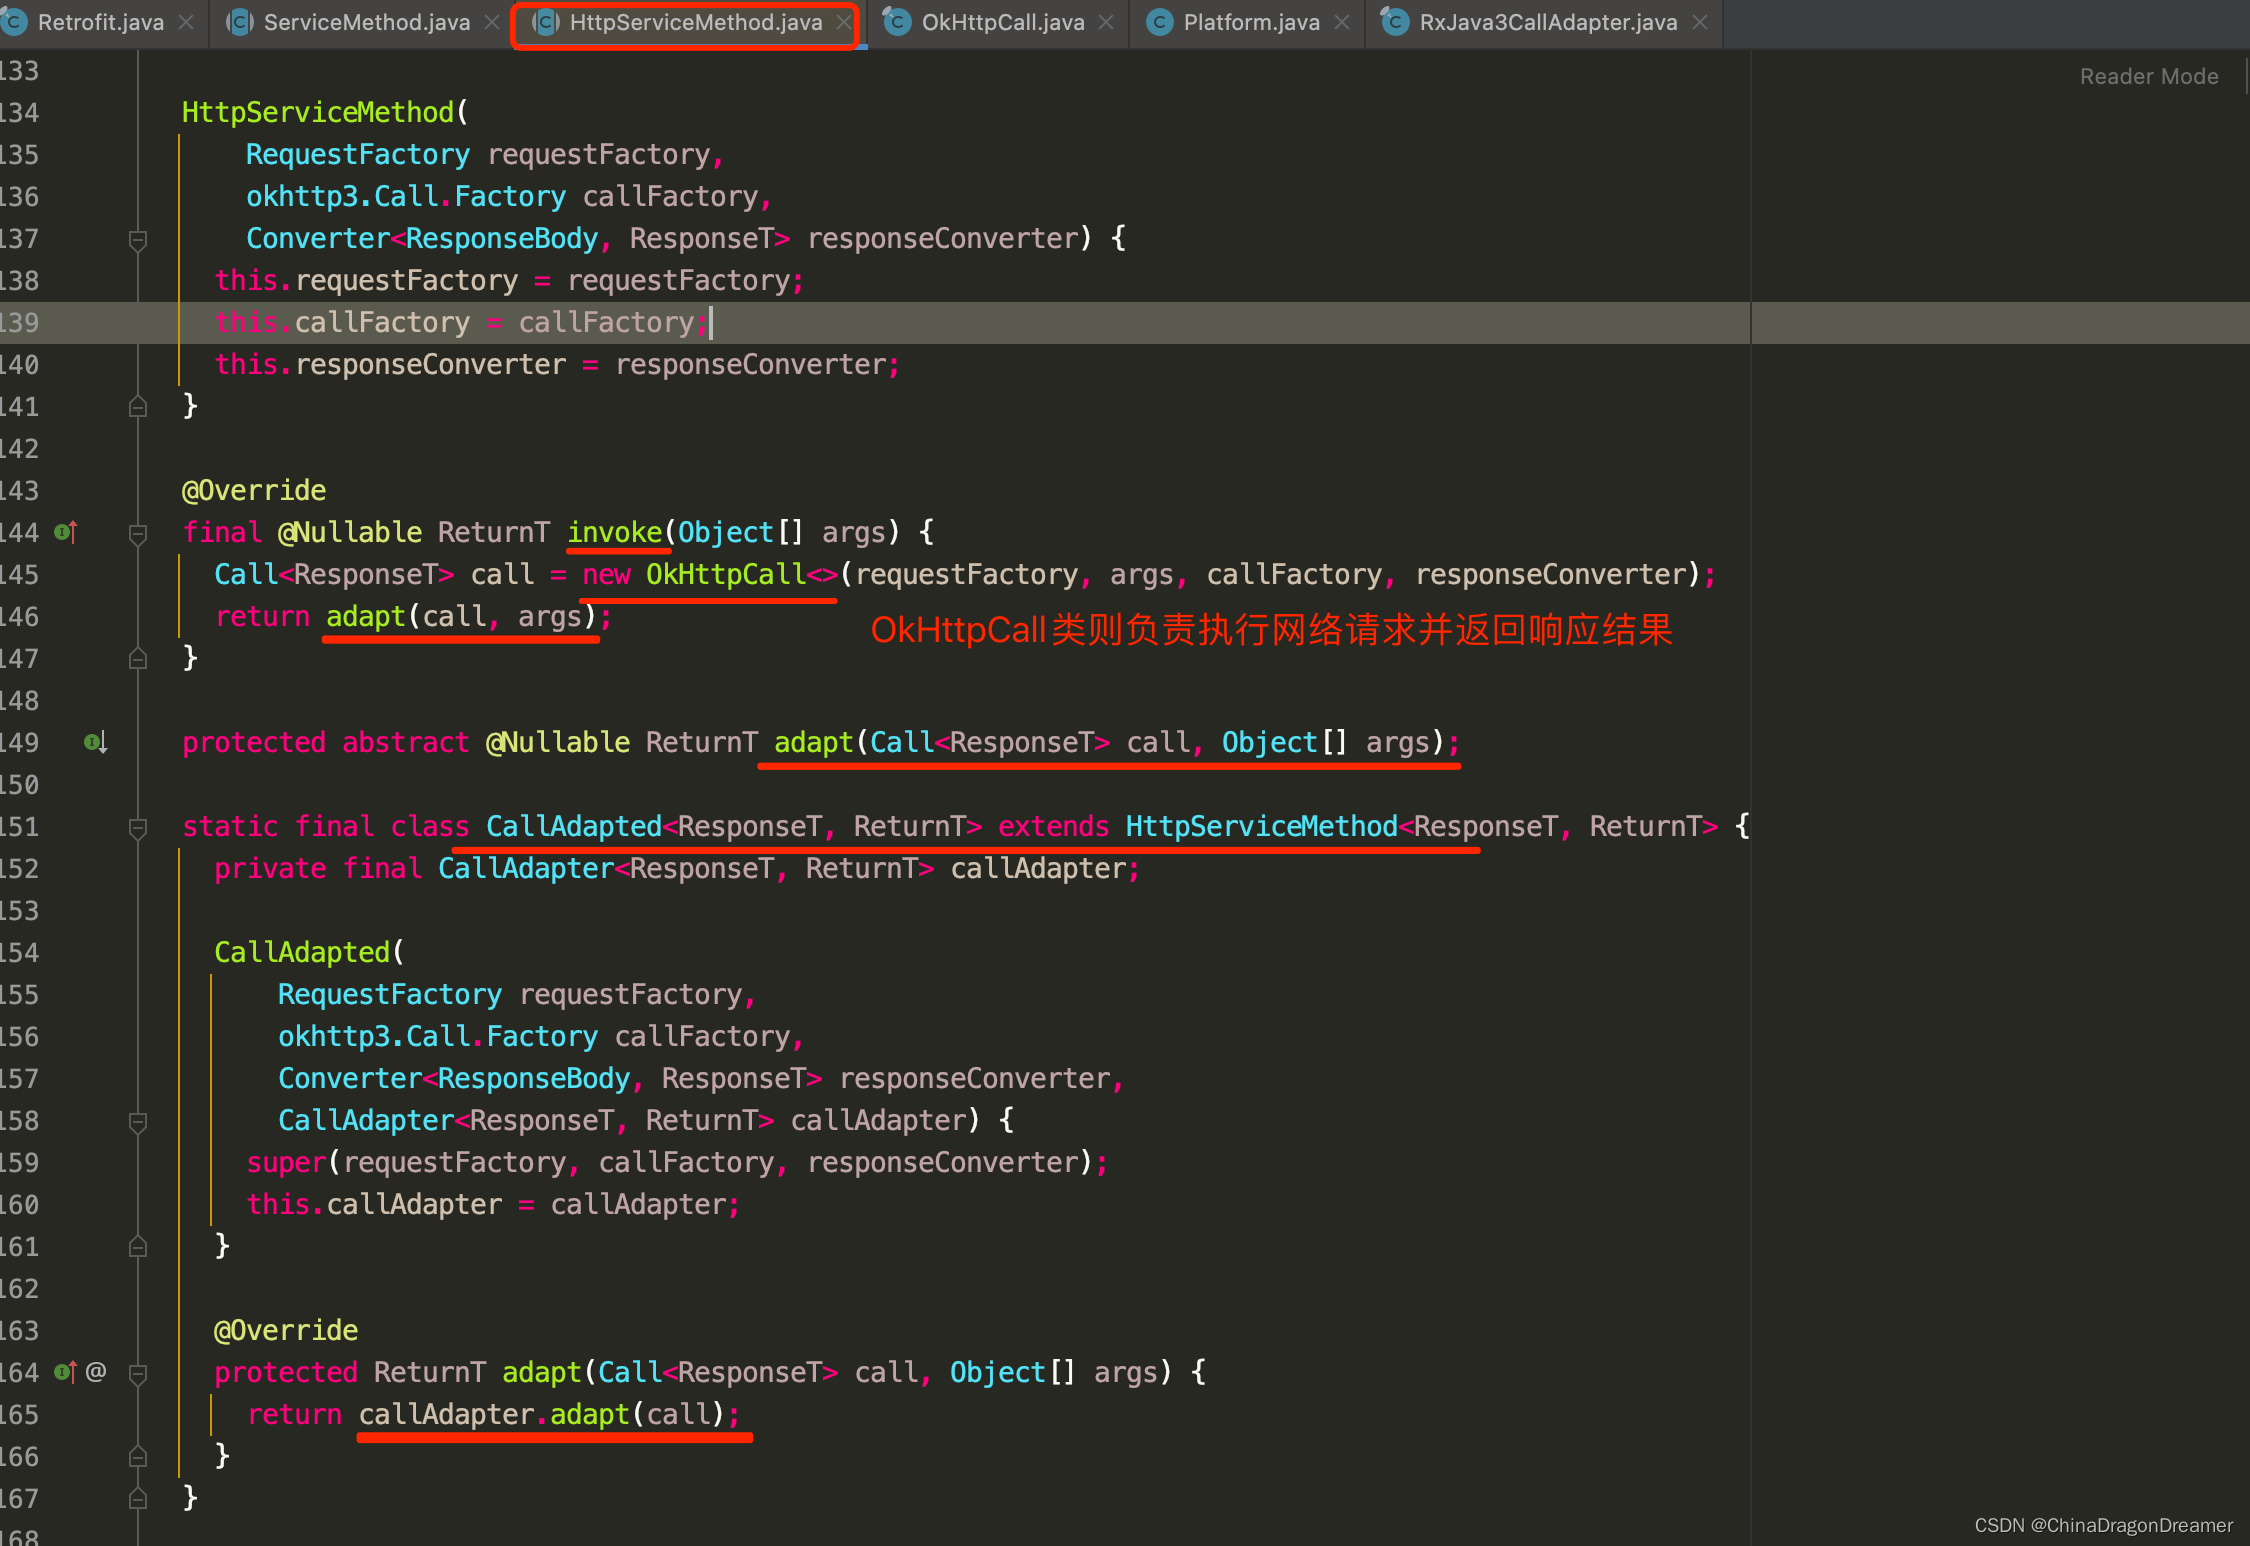This screenshot has width=2250, height=1546.
Task: Click the @Override annotation on line 163
Action: 286,1330
